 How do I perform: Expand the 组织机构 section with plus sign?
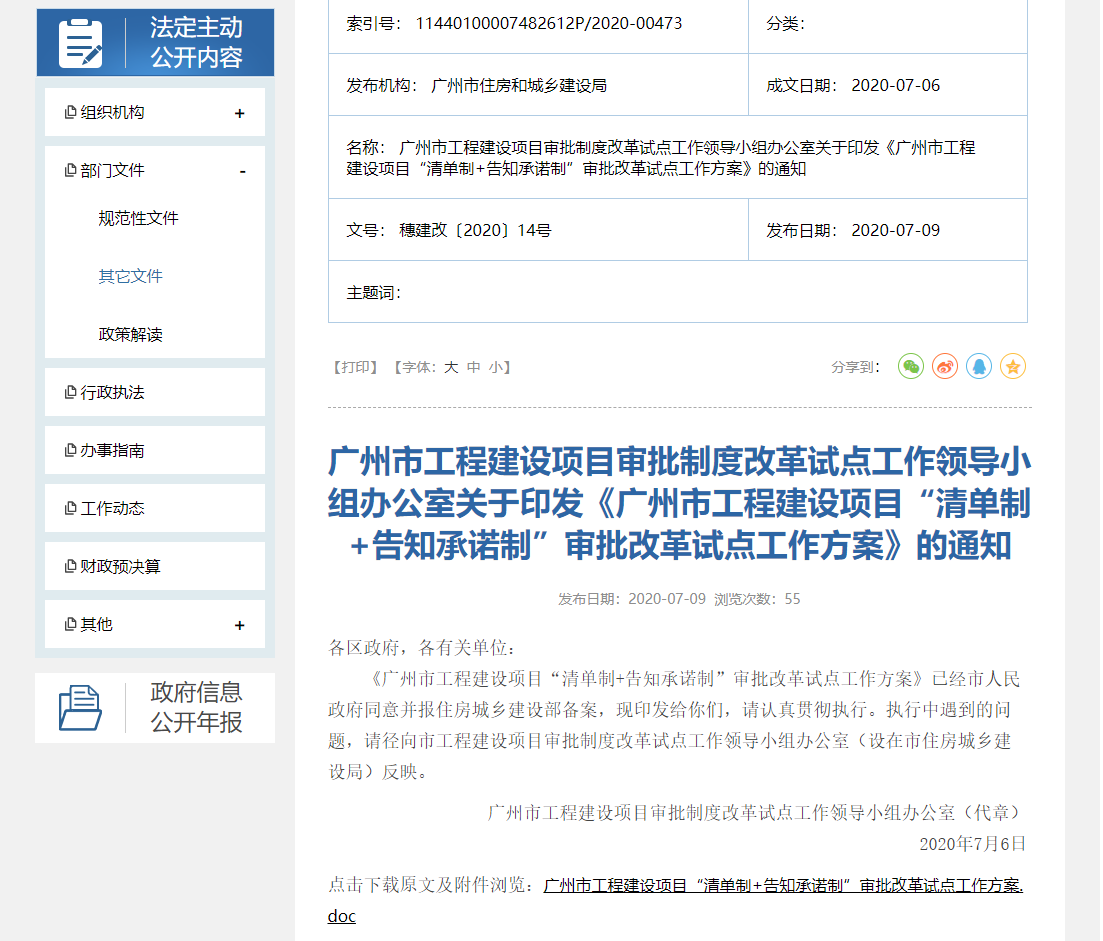[239, 113]
